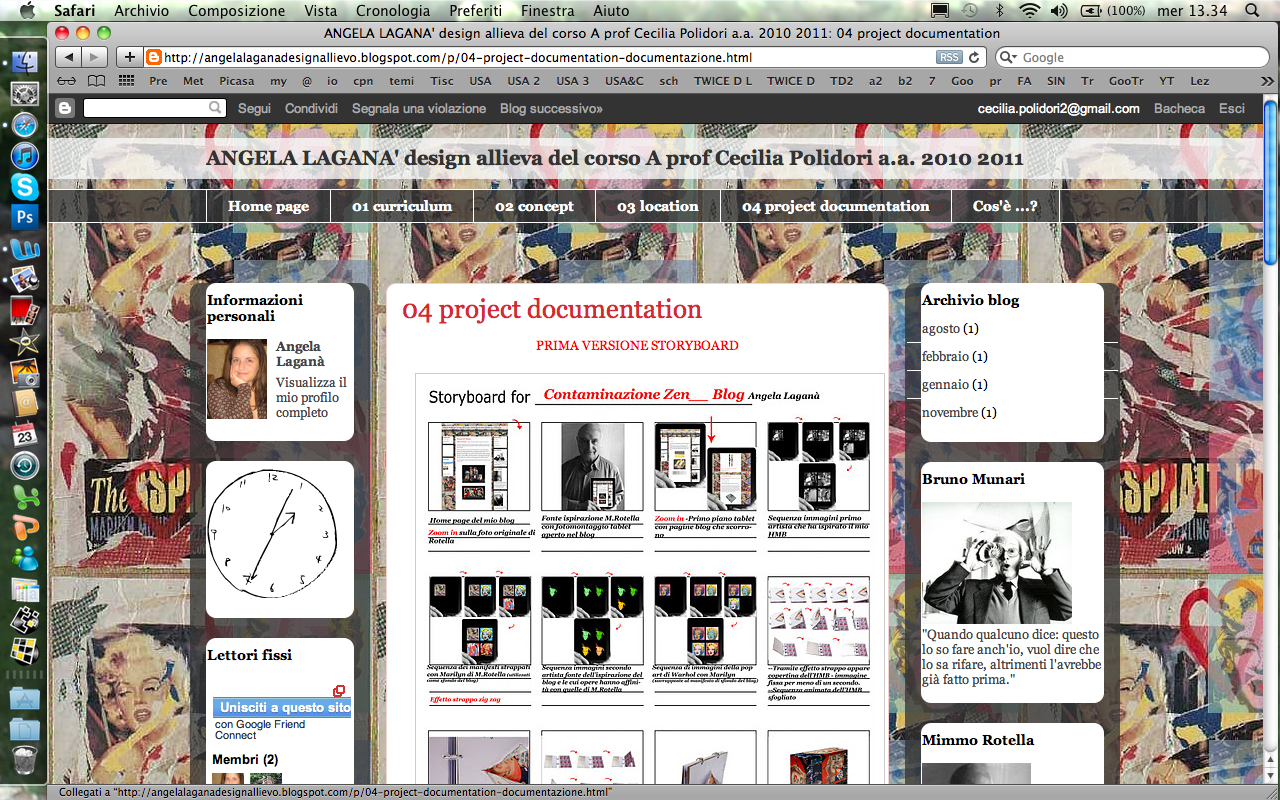Open the Home page blog tab
Screen dimensions: 1280x800
(268, 206)
